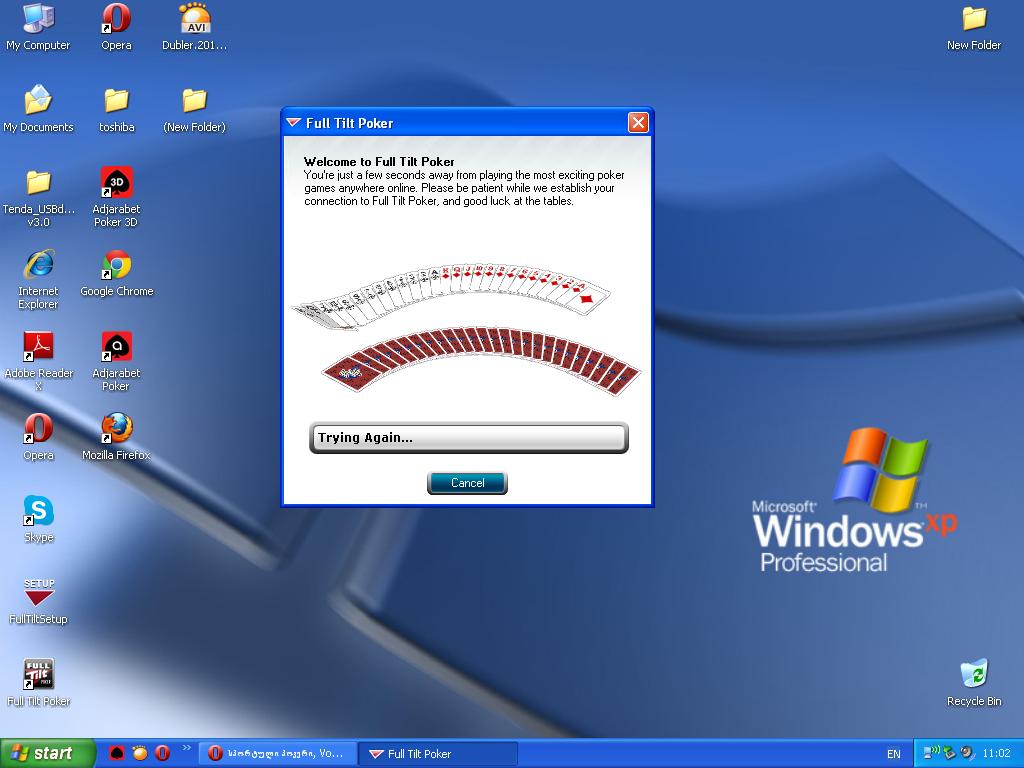1024x768 pixels.
Task: Select the top-row Opera desktop shortcut
Action: click(116, 27)
